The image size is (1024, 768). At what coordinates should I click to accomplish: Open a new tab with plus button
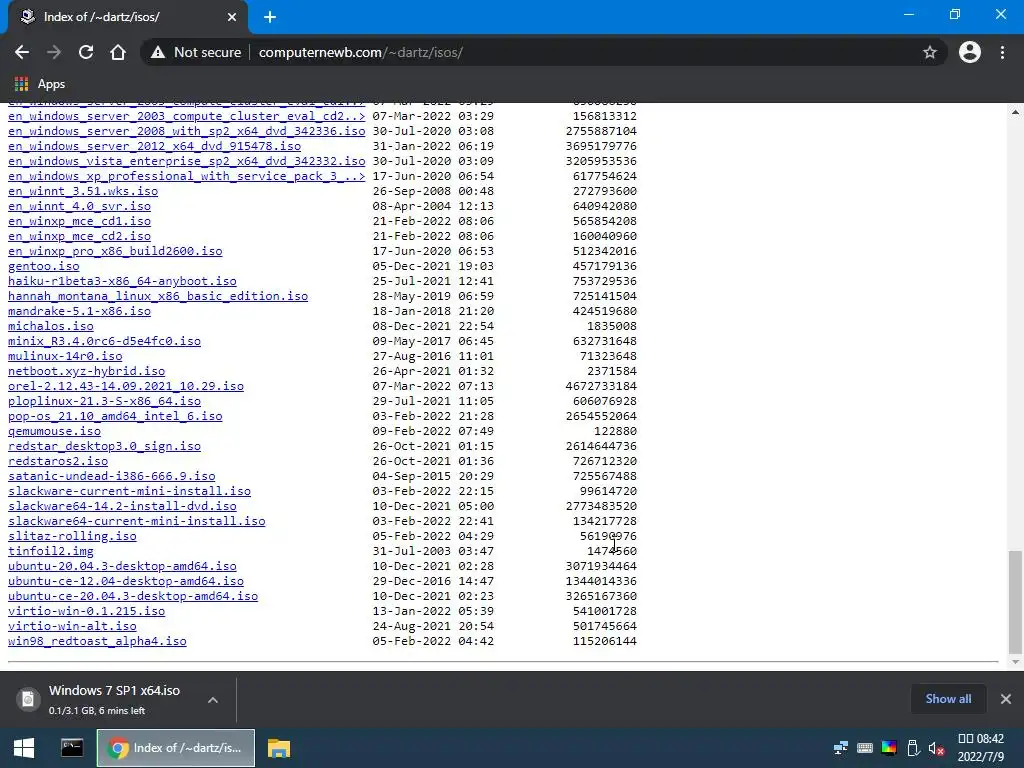270,17
